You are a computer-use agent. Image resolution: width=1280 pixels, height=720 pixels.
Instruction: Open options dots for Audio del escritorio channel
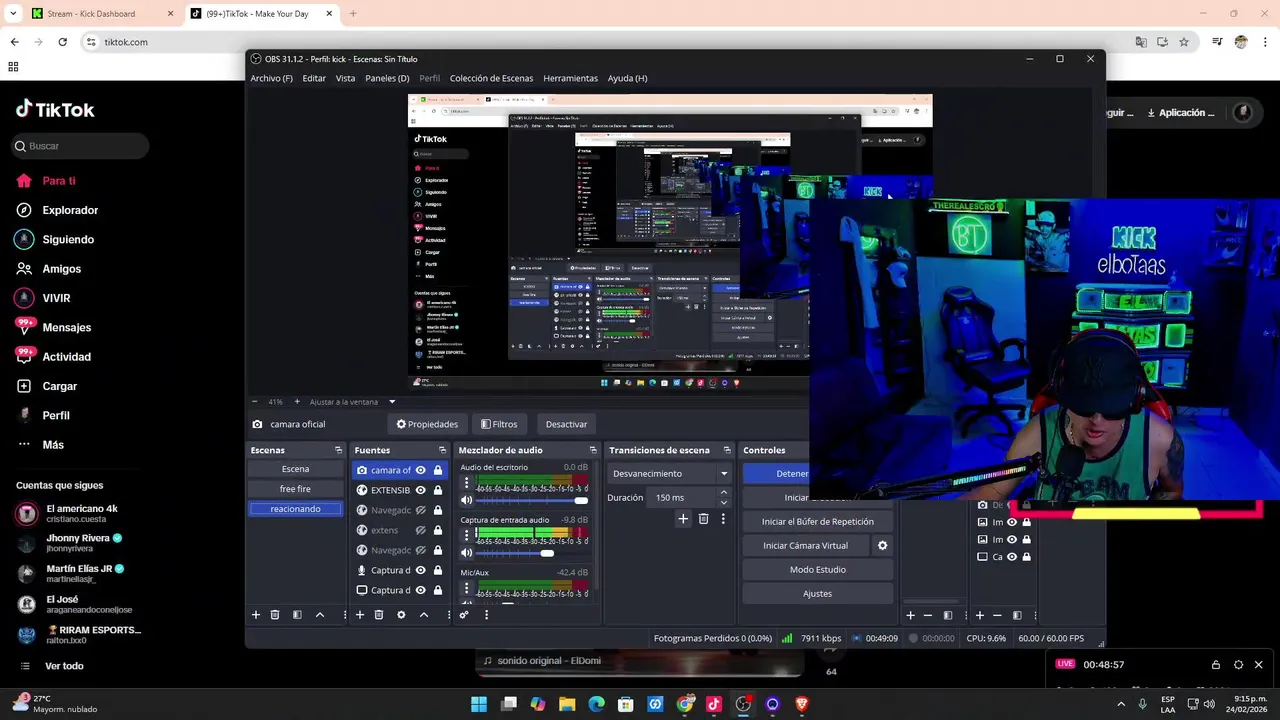pos(466,483)
